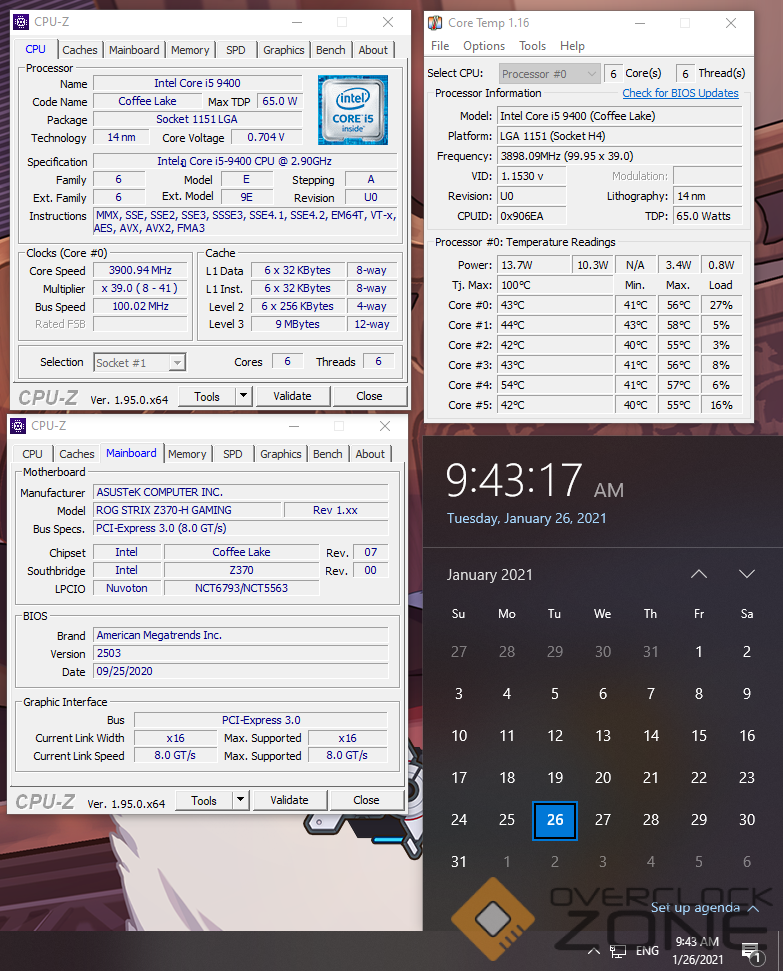Open About tab in top CPU-Z window
Image resolution: width=783 pixels, height=971 pixels.
coord(373,50)
